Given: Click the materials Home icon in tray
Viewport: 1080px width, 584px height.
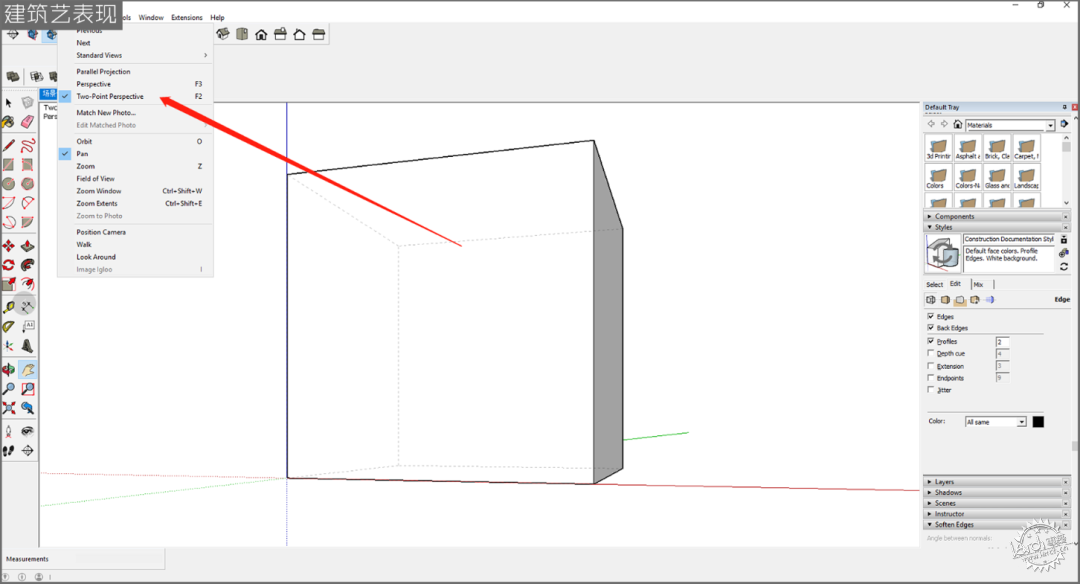Looking at the screenshot, I should click(957, 125).
